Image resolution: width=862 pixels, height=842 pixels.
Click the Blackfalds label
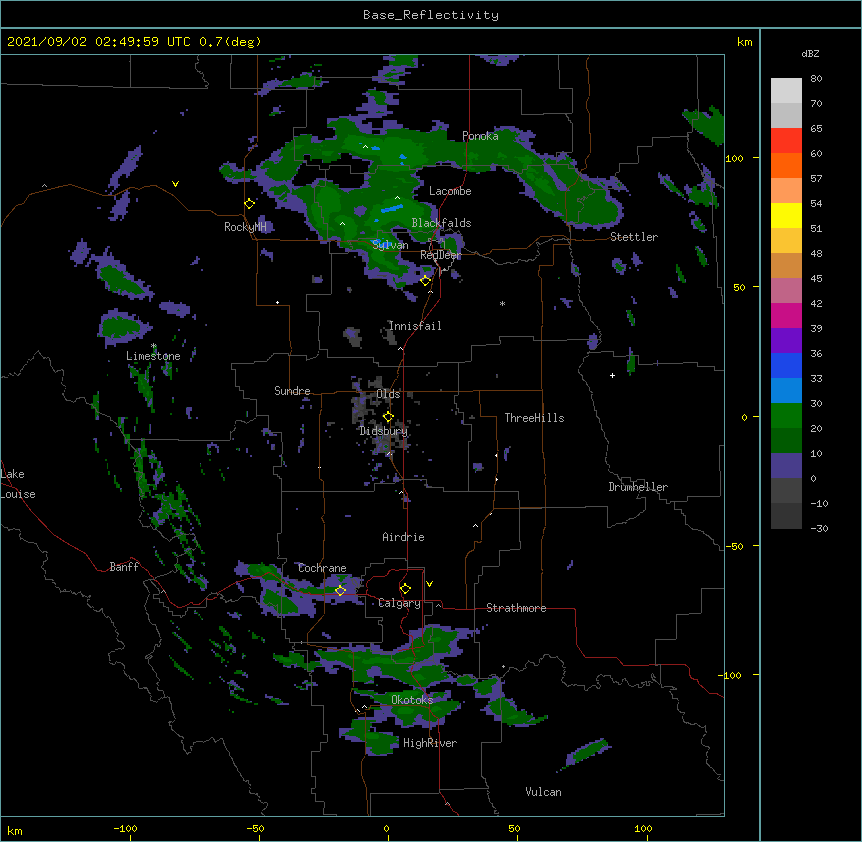point(441,223)
